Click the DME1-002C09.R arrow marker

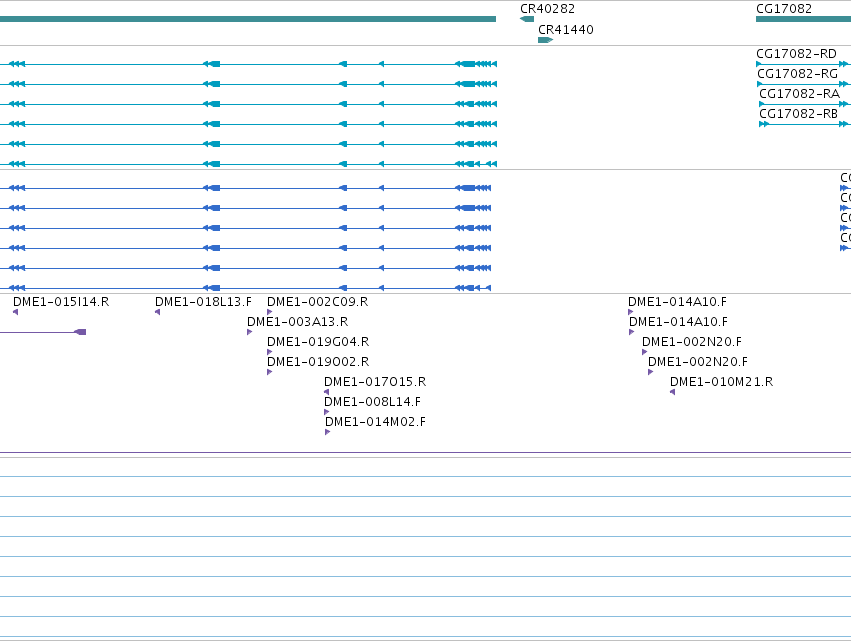[x=270, y=312]
